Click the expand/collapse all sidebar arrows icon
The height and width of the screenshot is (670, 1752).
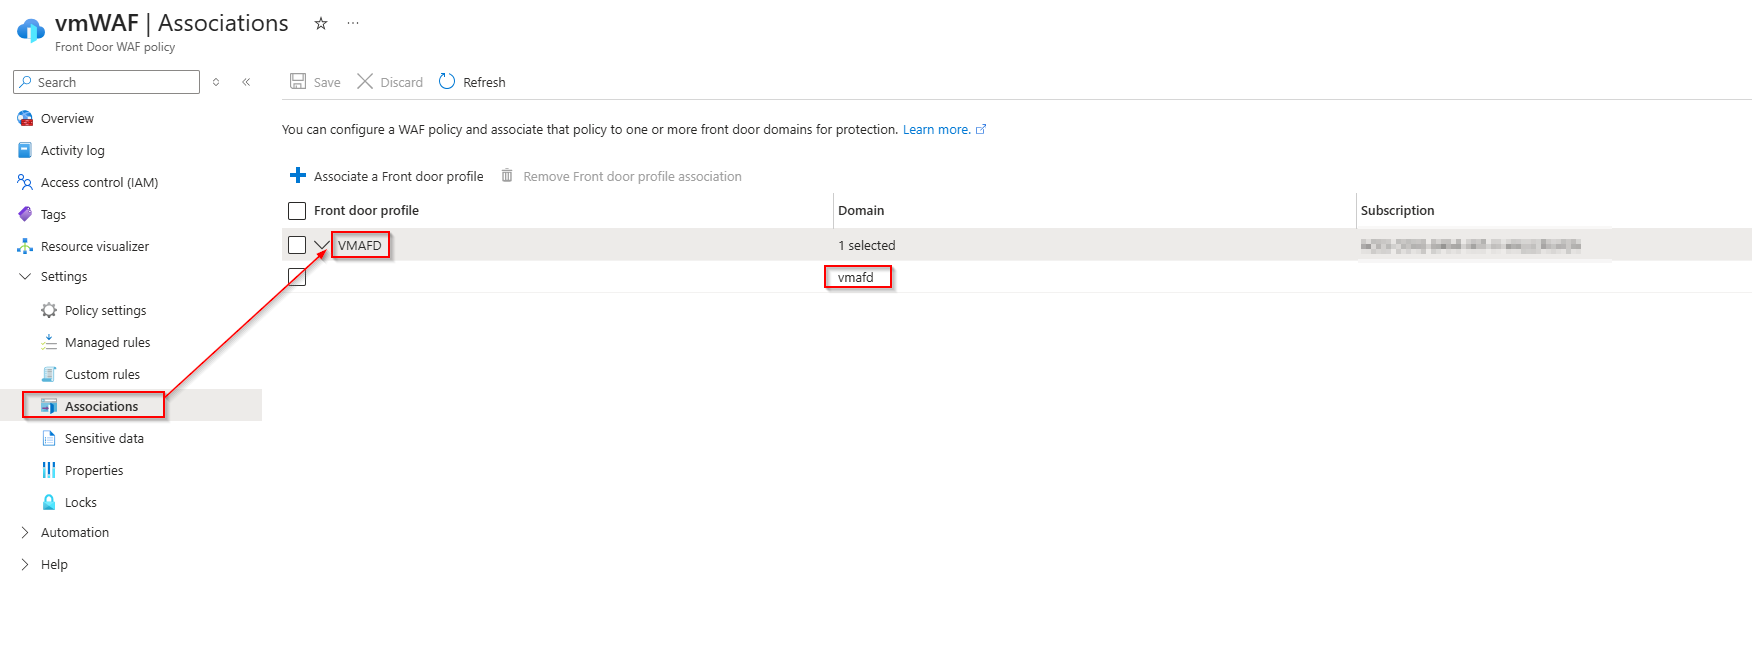pyautogui.click(x=216, y=82)
